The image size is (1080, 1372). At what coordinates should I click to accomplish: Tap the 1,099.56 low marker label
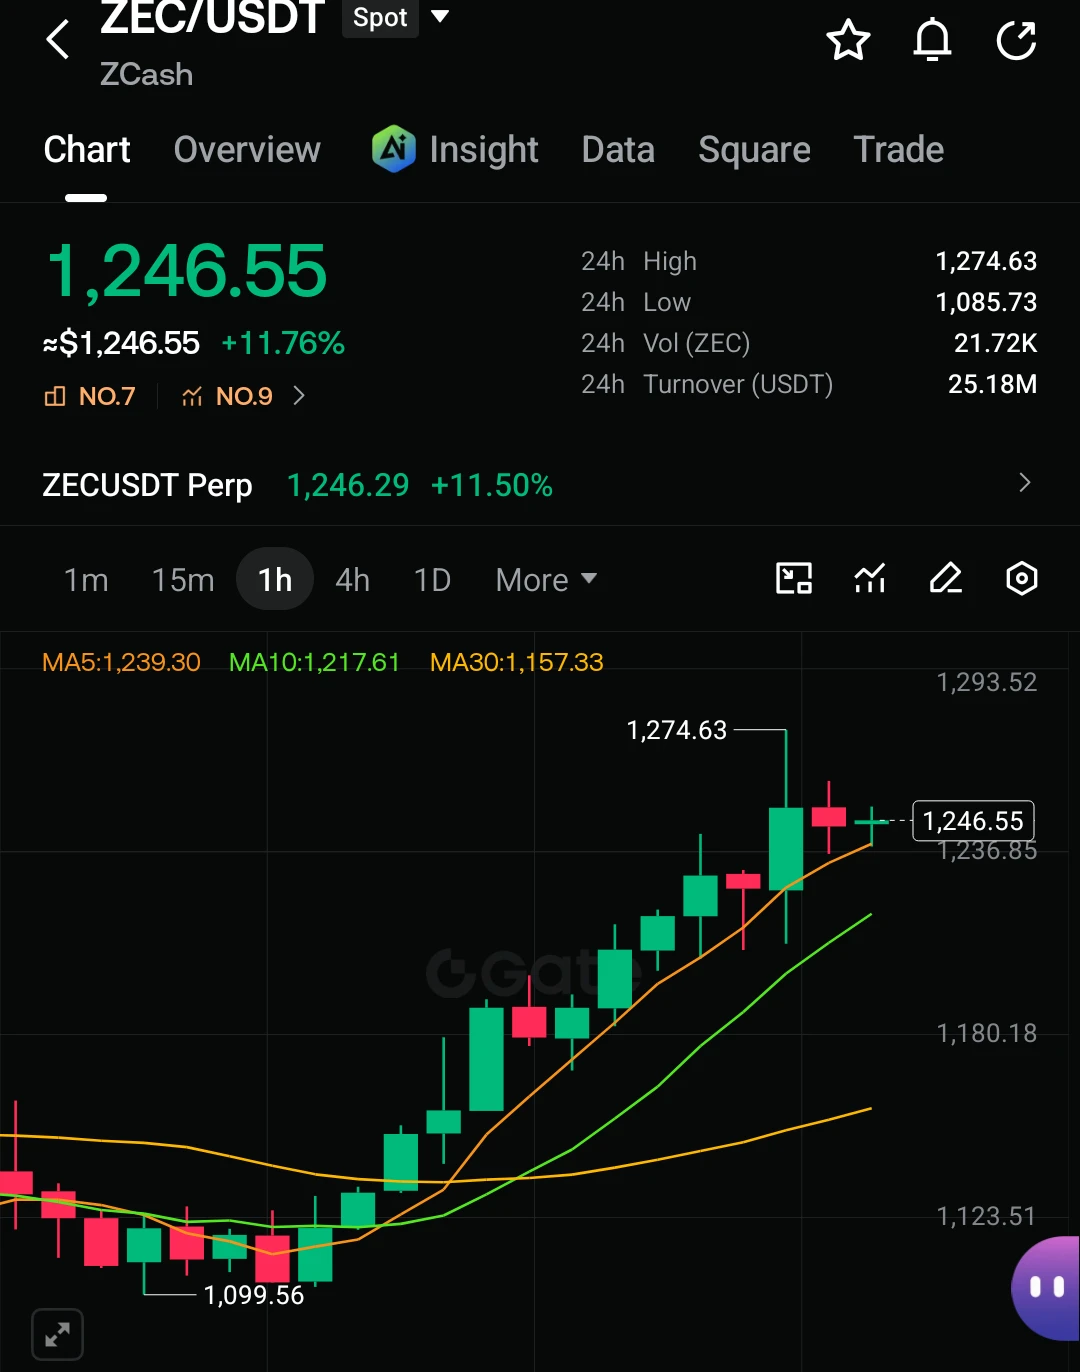point(254,1295)
